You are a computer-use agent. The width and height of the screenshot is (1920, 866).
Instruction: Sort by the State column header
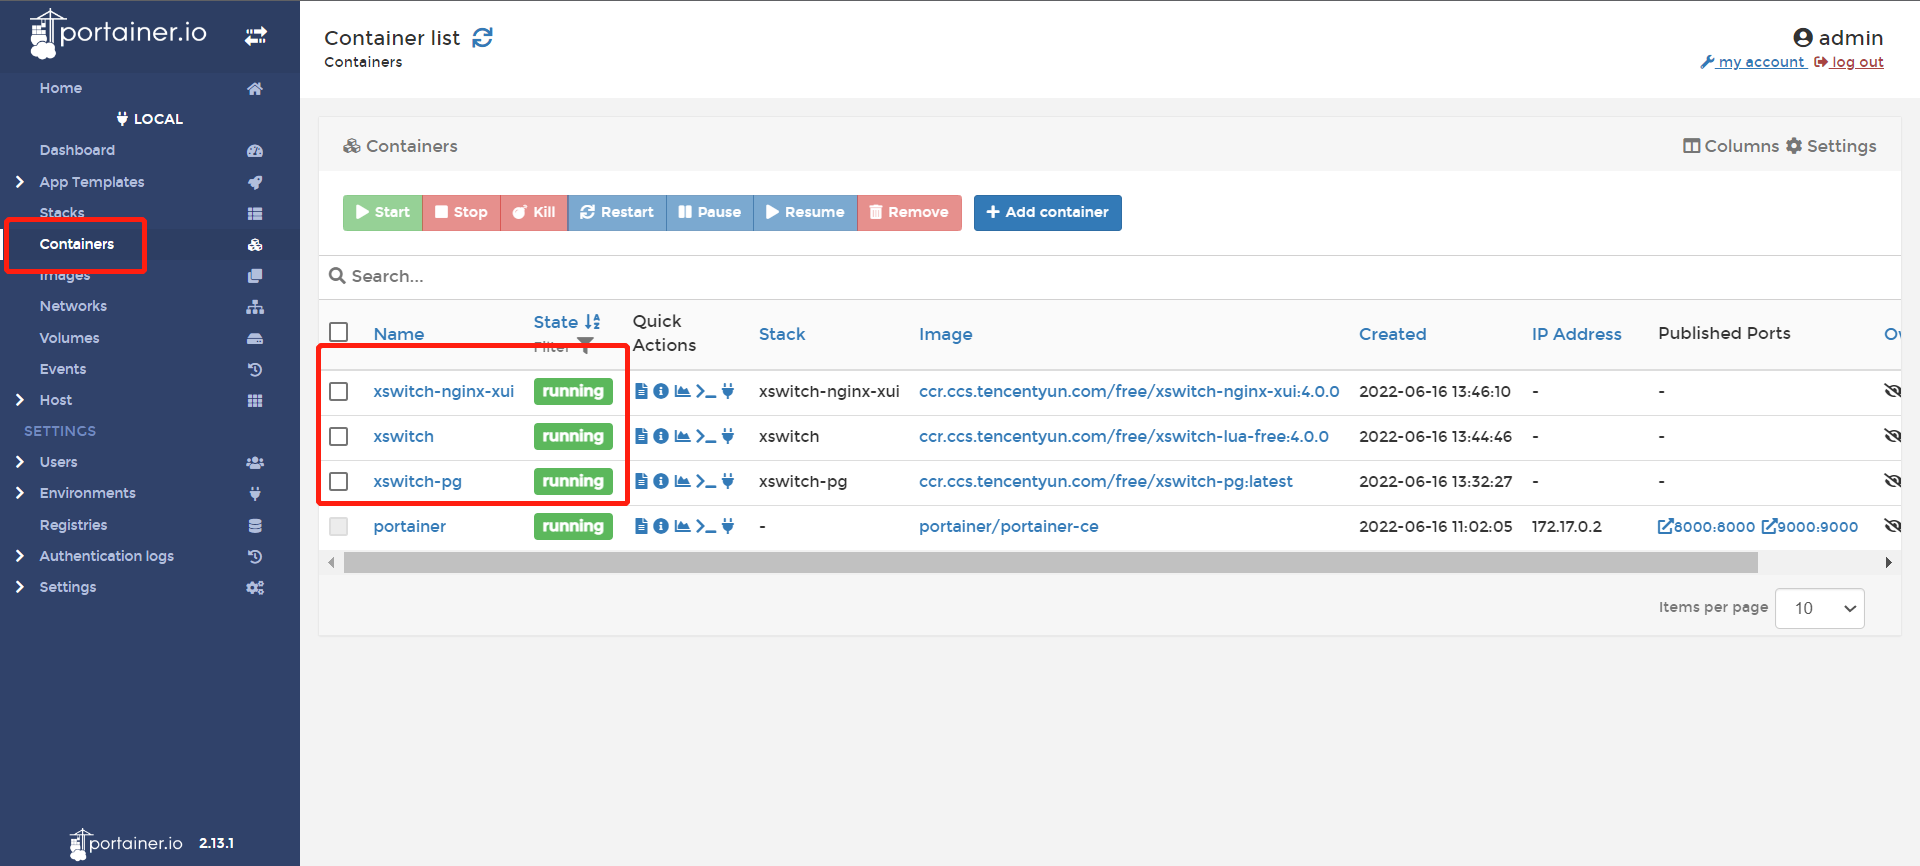coord(566,322)
